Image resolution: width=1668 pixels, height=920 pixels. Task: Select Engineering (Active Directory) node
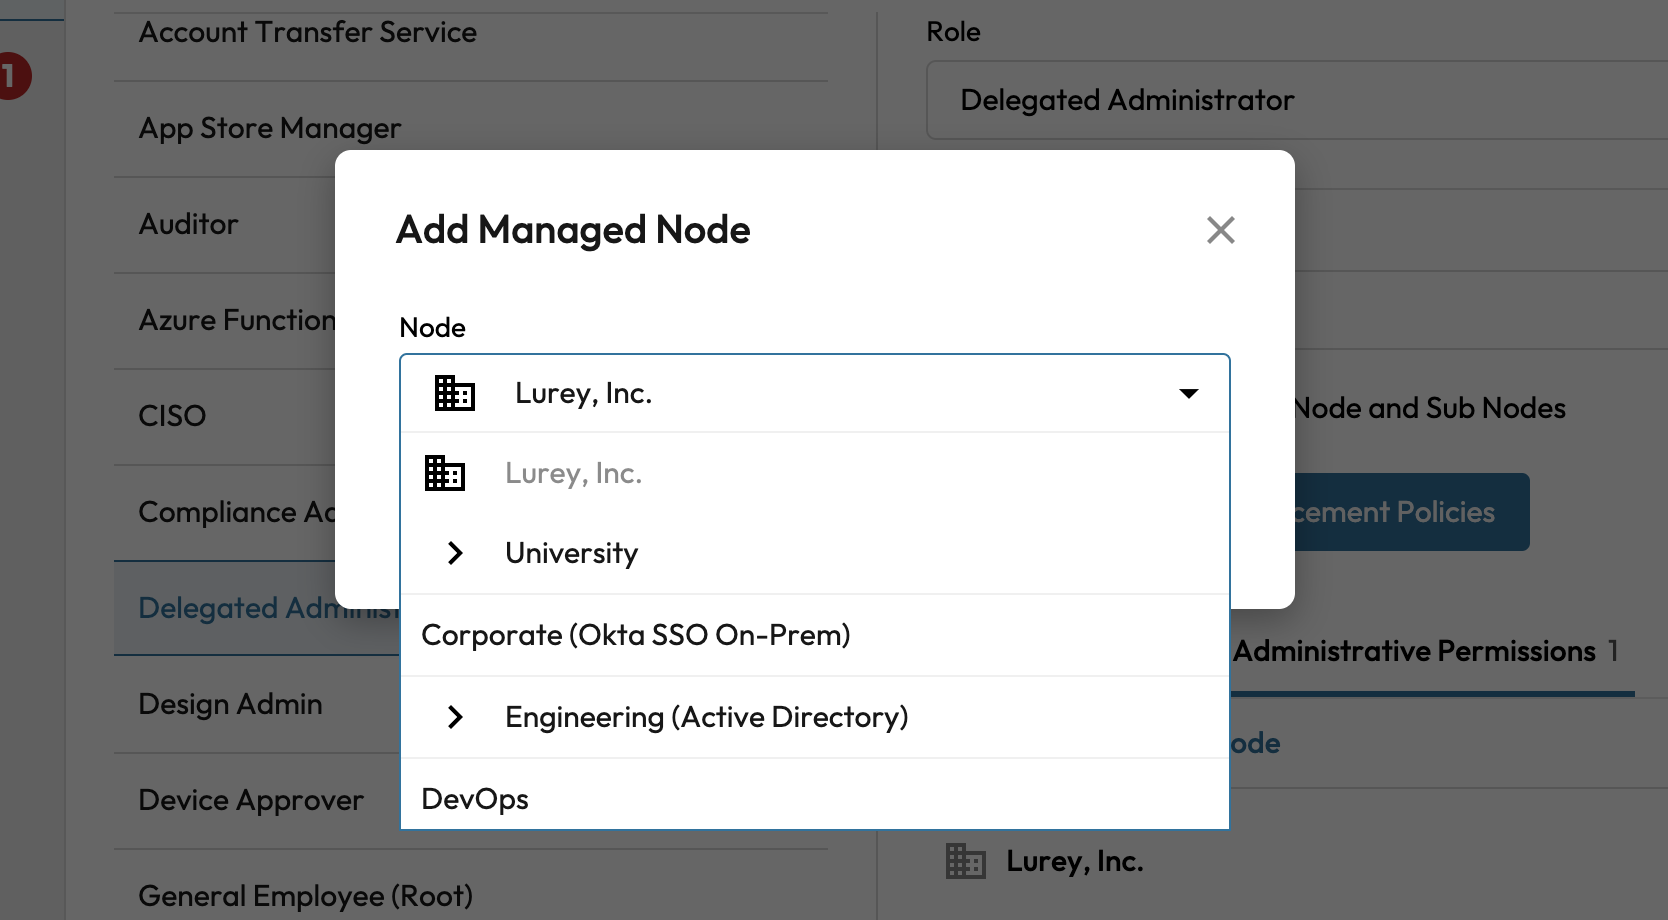(706, 717)
